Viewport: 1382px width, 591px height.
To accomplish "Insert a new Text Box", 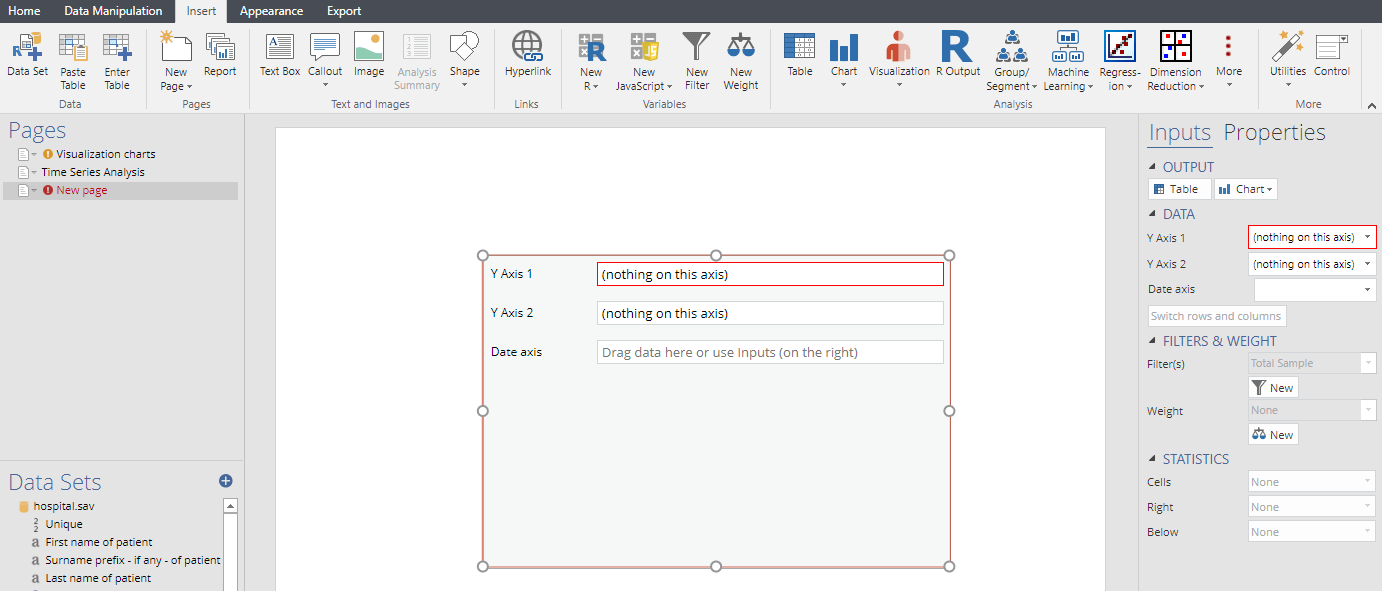I will coord(279,57).
